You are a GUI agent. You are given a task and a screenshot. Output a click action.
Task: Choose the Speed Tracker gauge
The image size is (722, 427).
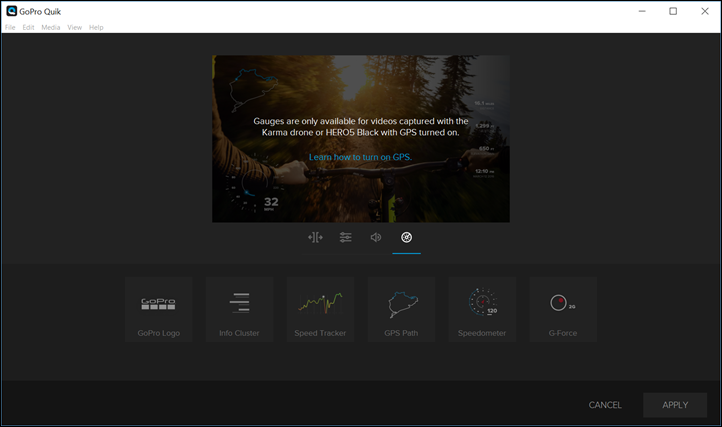pyautogui.click(x=320, y=310)
